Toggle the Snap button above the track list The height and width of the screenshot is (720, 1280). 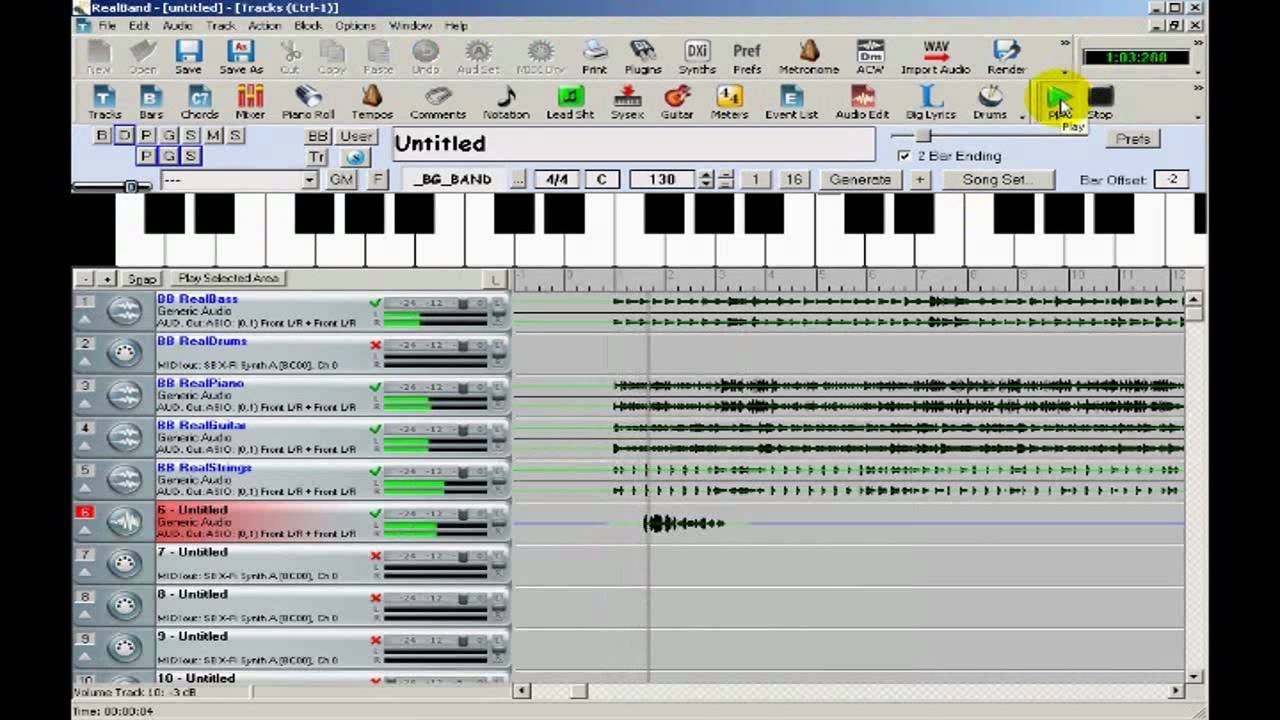click(x=141, y=279)
